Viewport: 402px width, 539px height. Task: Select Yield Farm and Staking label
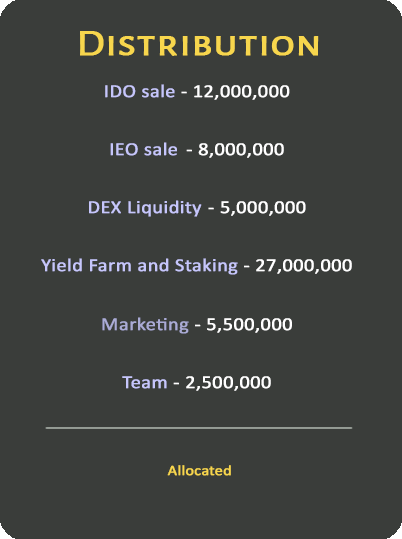(139, 266)
